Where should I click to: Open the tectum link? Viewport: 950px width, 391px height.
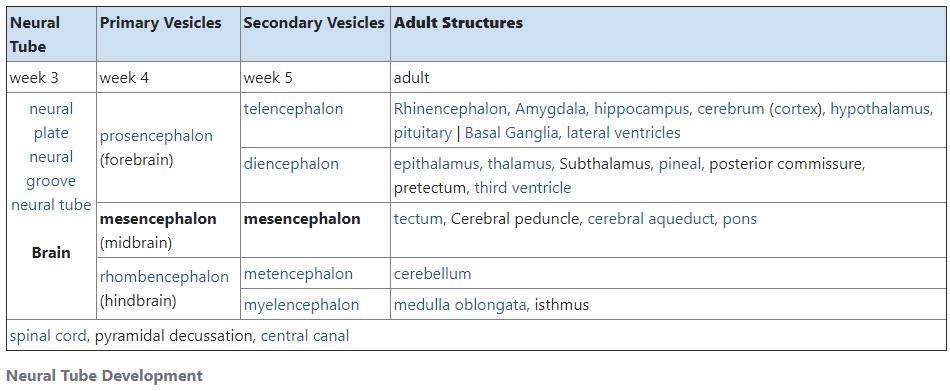[418, 219]
